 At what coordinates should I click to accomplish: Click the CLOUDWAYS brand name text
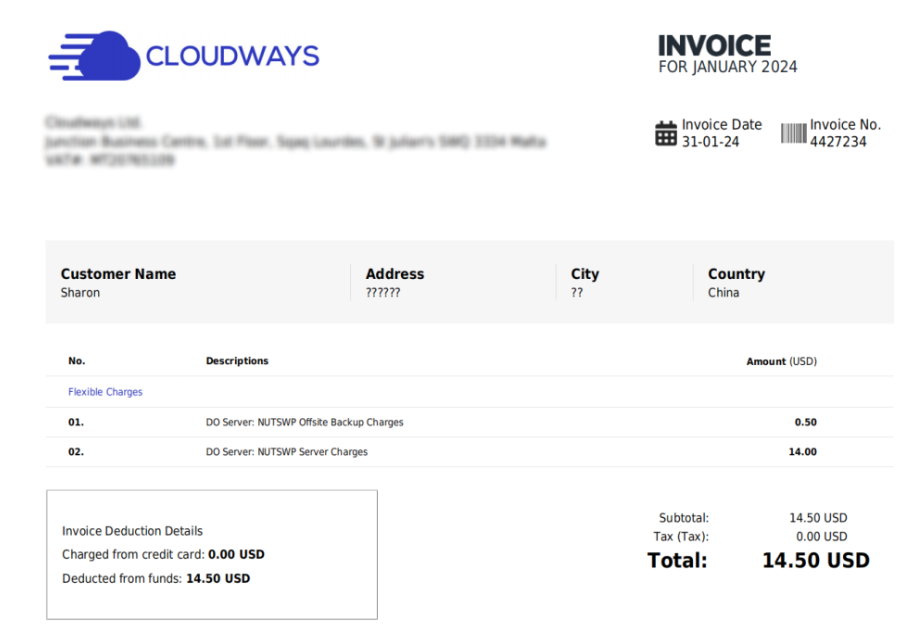click(232, 56)
